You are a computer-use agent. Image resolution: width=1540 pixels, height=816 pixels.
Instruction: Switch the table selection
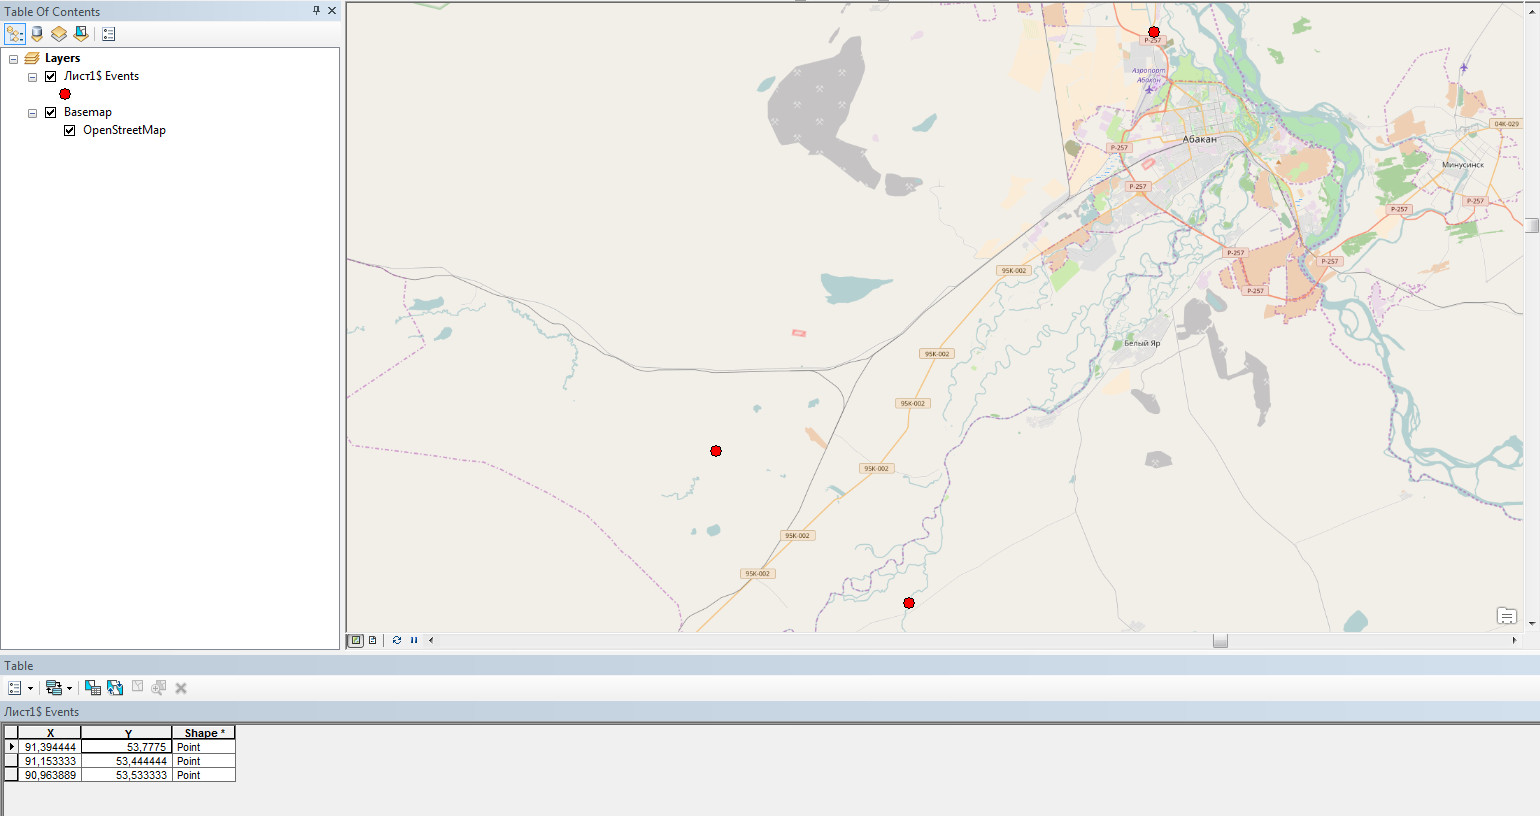coord(115,688)
